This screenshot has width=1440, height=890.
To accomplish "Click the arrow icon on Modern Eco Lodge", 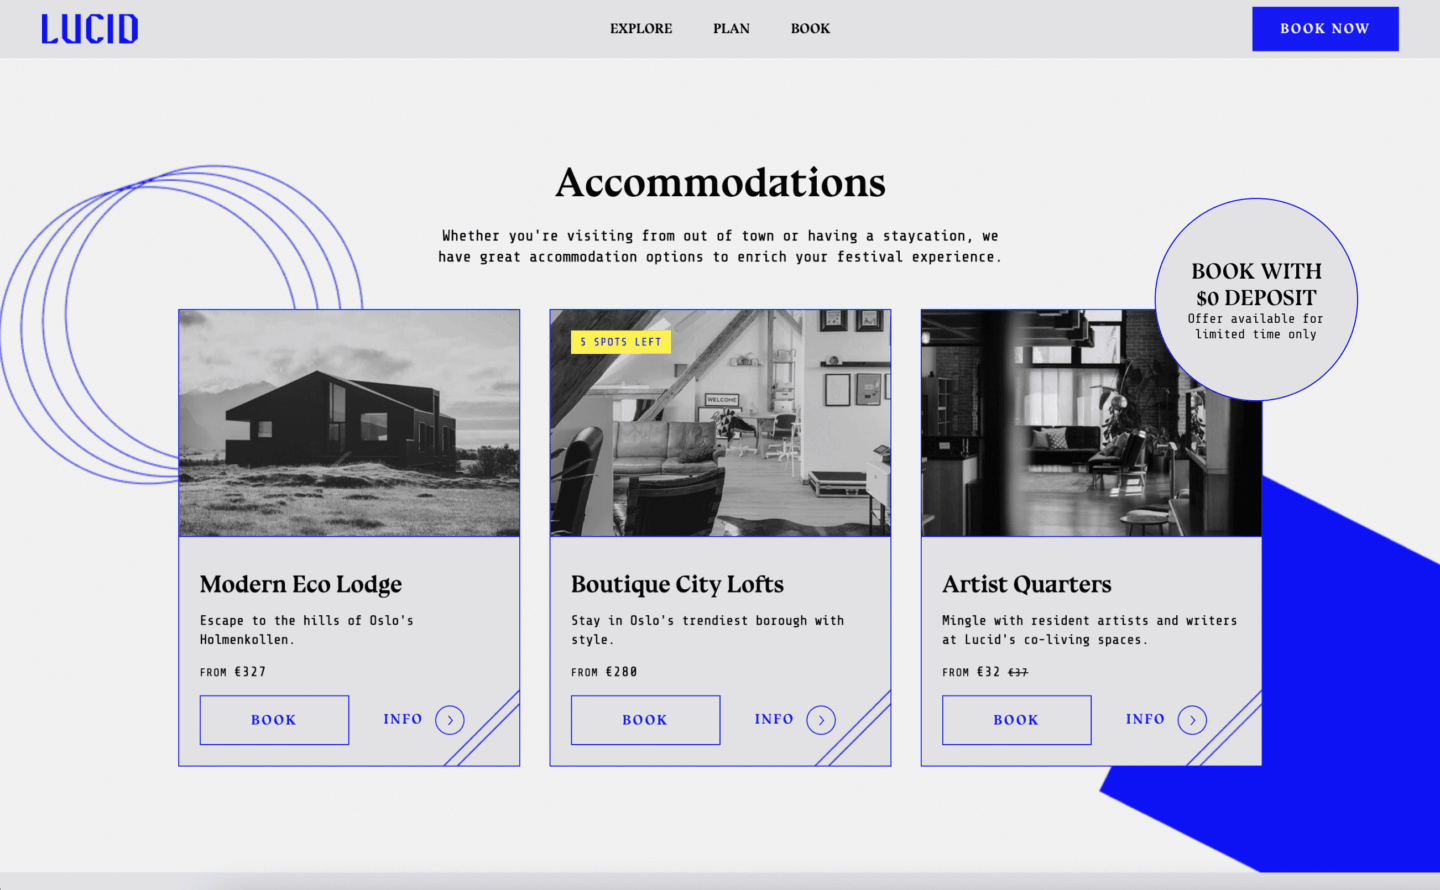I will pyautogui.click(x=450, y=720).
